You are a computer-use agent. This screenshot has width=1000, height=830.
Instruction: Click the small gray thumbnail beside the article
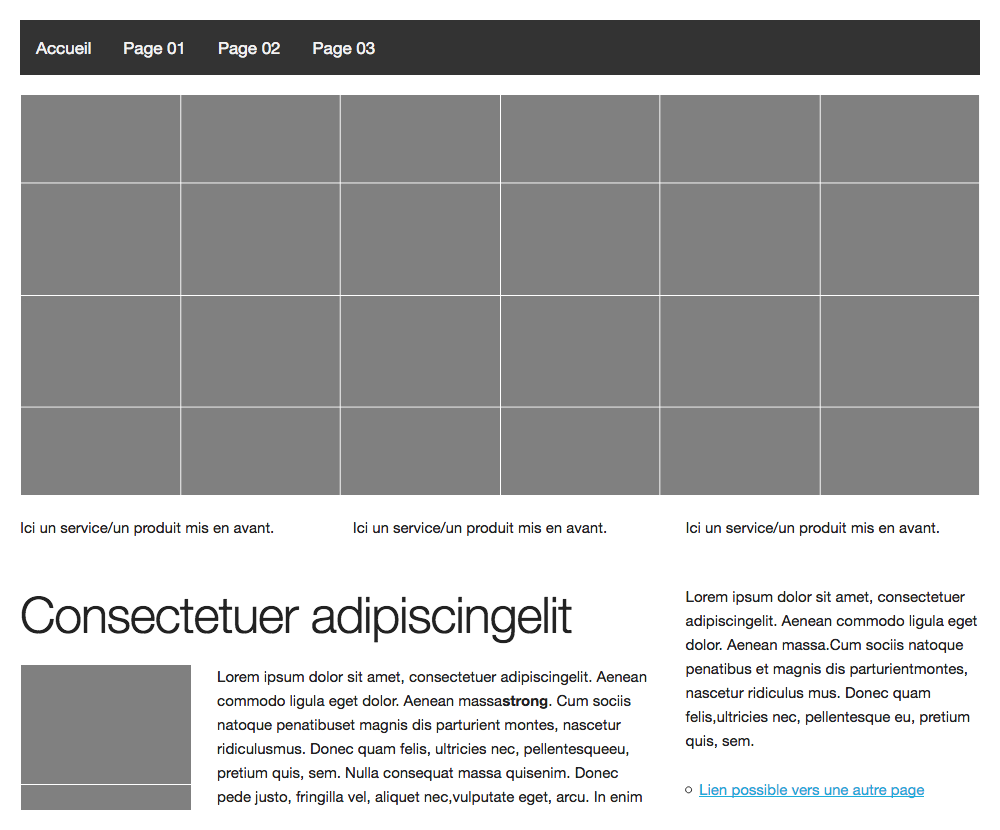(x=105, y=735)
